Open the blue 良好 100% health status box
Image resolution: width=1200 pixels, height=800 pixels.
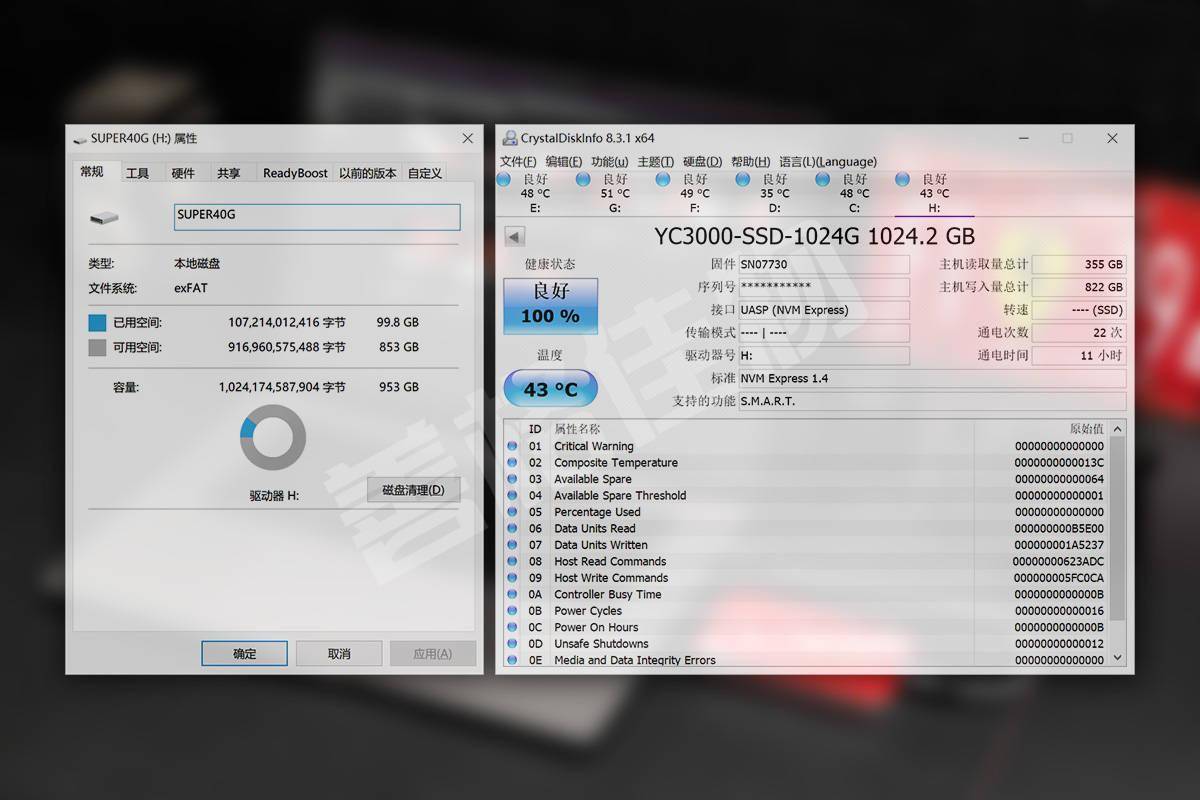[550, 305]
